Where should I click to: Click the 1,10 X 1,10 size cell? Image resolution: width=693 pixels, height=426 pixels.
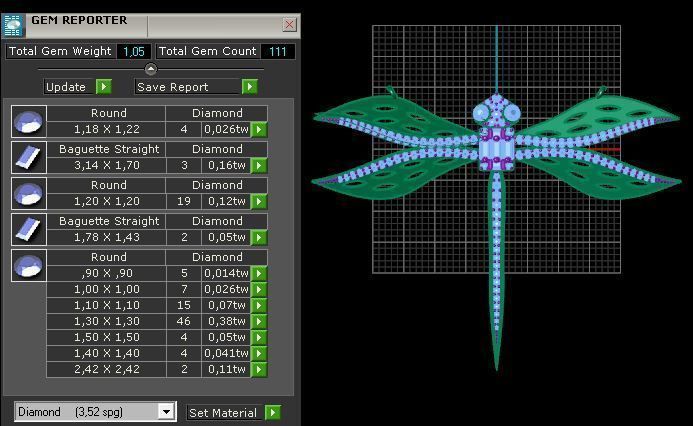click(107, 305)
